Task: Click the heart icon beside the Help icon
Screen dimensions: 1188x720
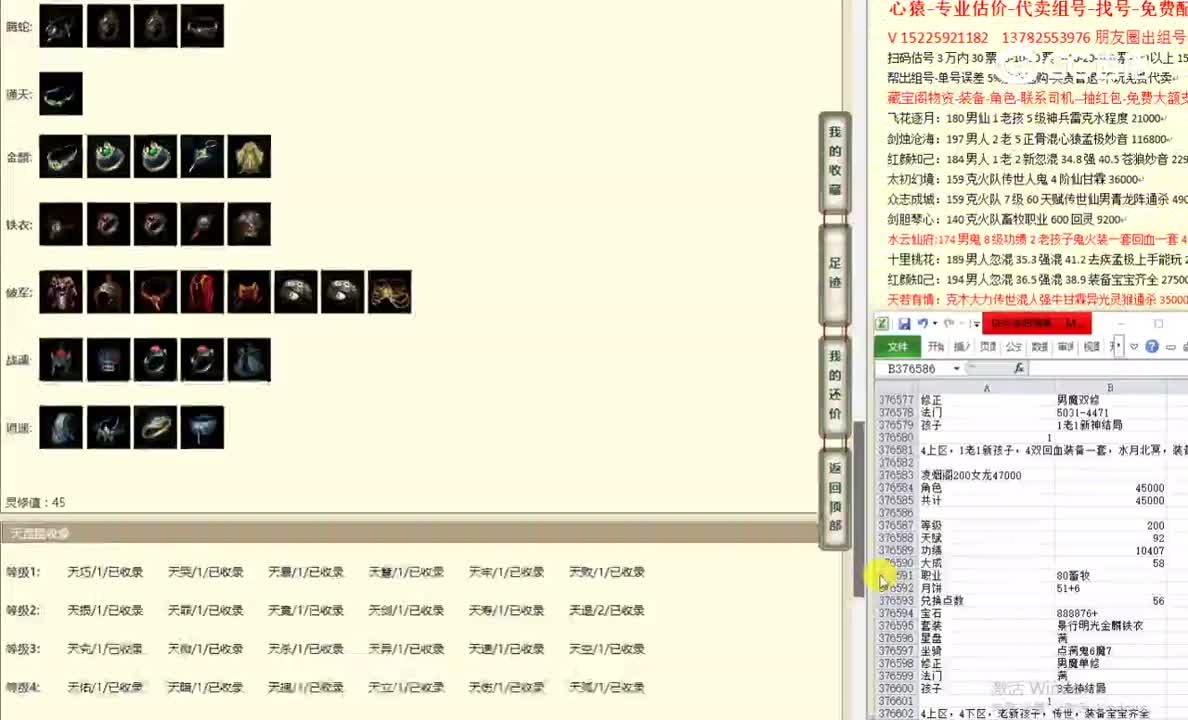Action: point(1134,346)
